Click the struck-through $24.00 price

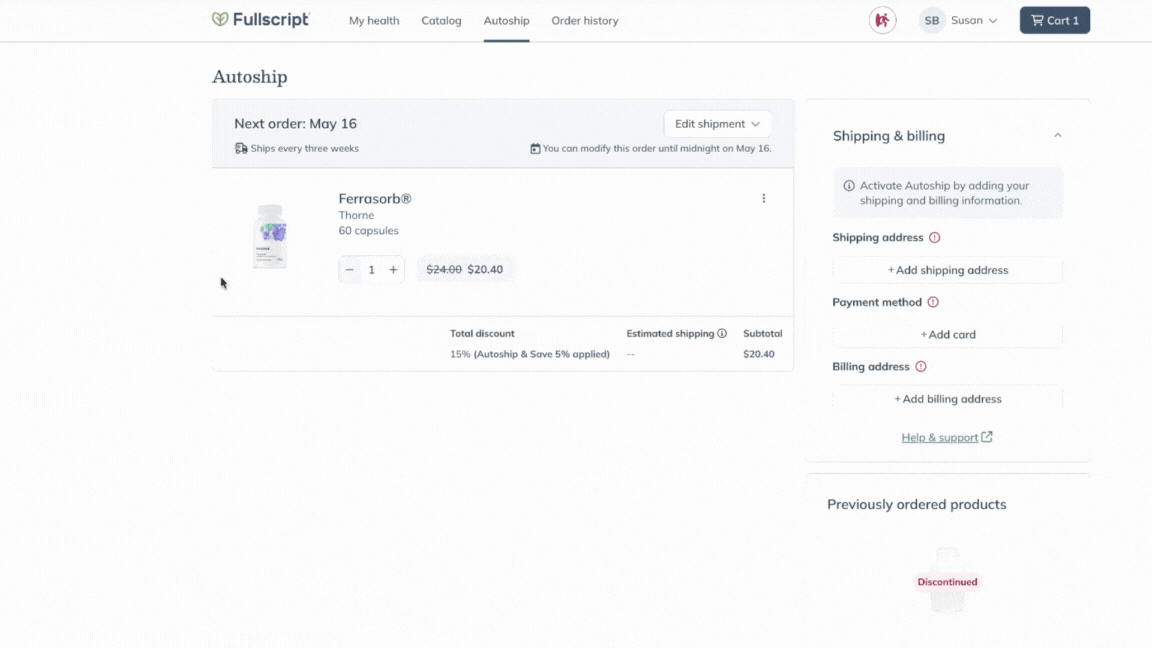(444, 270)
